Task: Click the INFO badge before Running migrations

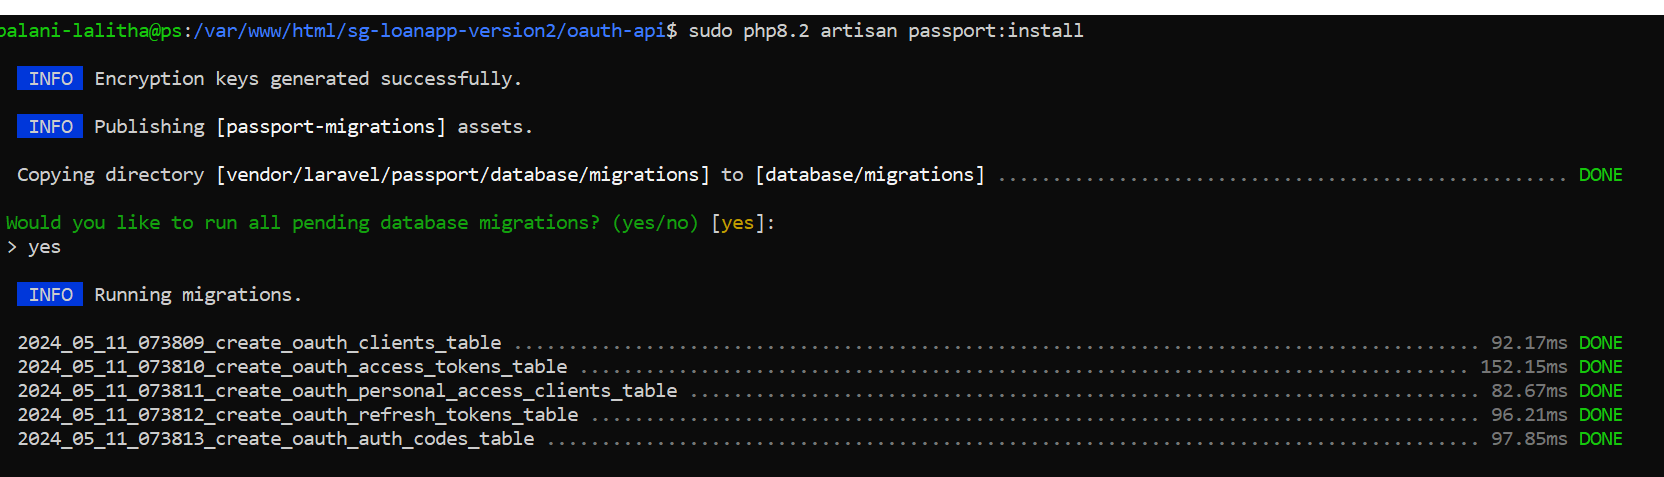Action: tap(50, 295)
